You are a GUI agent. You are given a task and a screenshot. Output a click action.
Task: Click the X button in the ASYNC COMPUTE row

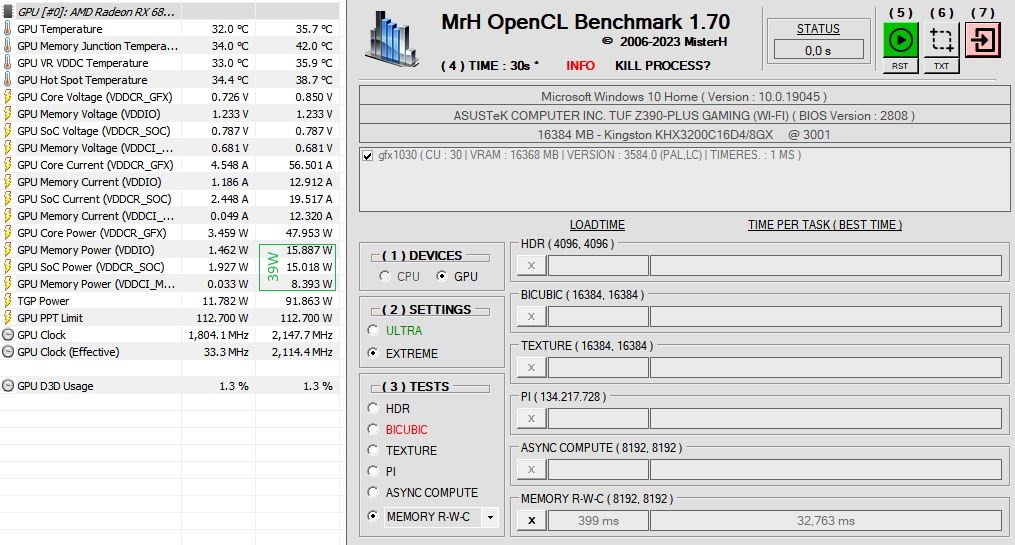tap(531, 469)
